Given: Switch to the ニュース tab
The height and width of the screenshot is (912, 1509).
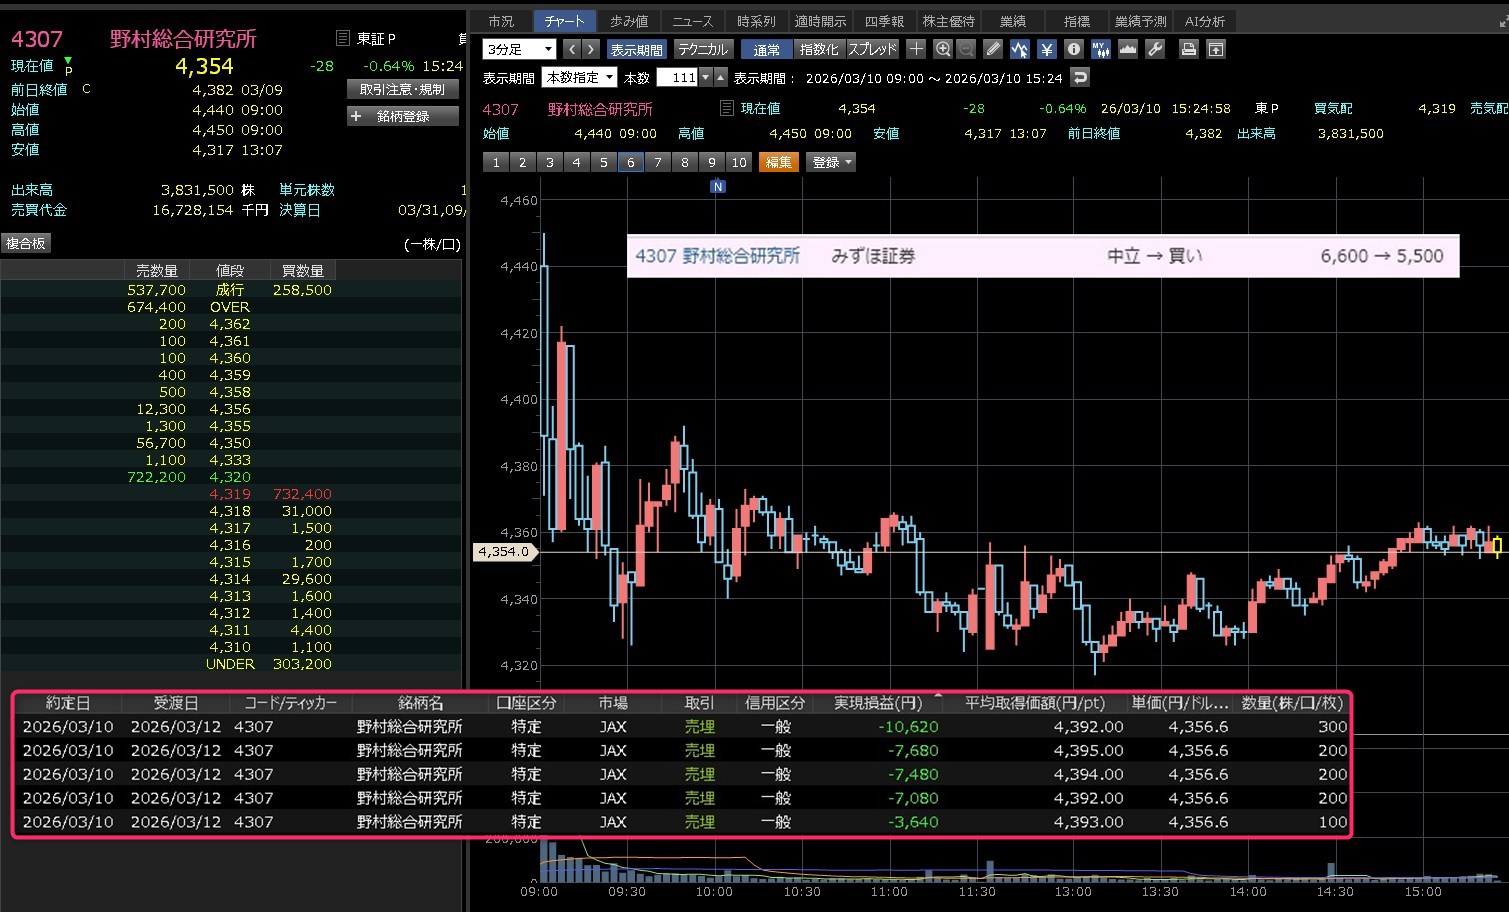Looking at the screenshot, I should click(x=692, y=21).
